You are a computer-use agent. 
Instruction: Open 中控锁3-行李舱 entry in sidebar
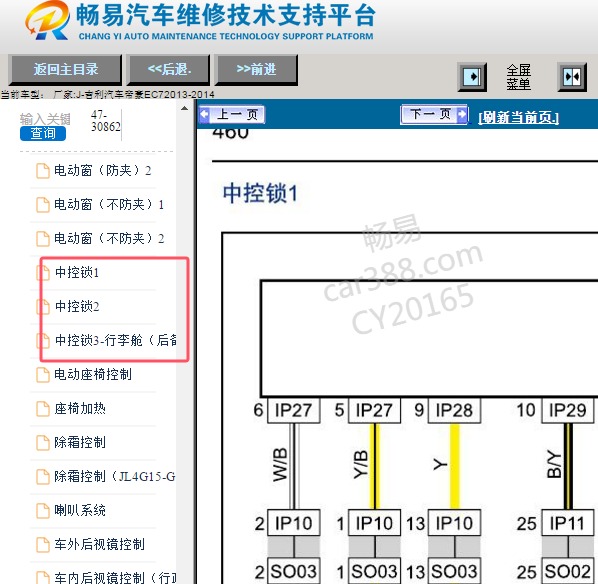116,340
